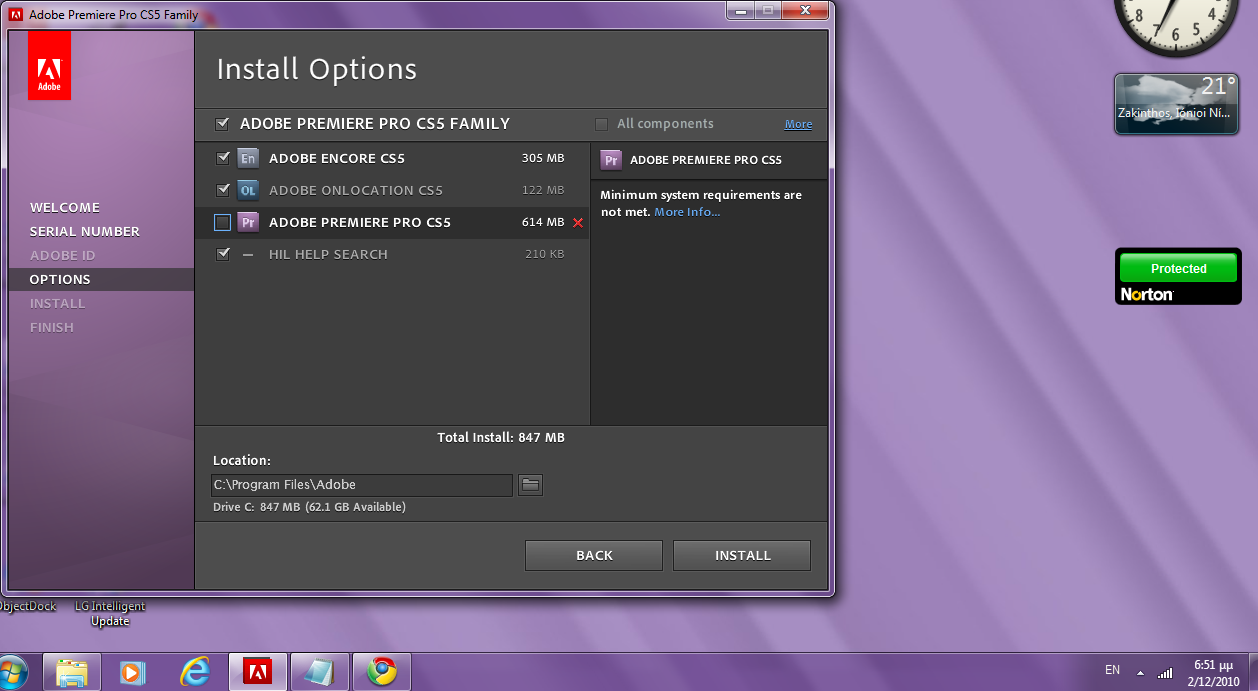Click the browse folder icon next to Location

[x=530, y=485]
